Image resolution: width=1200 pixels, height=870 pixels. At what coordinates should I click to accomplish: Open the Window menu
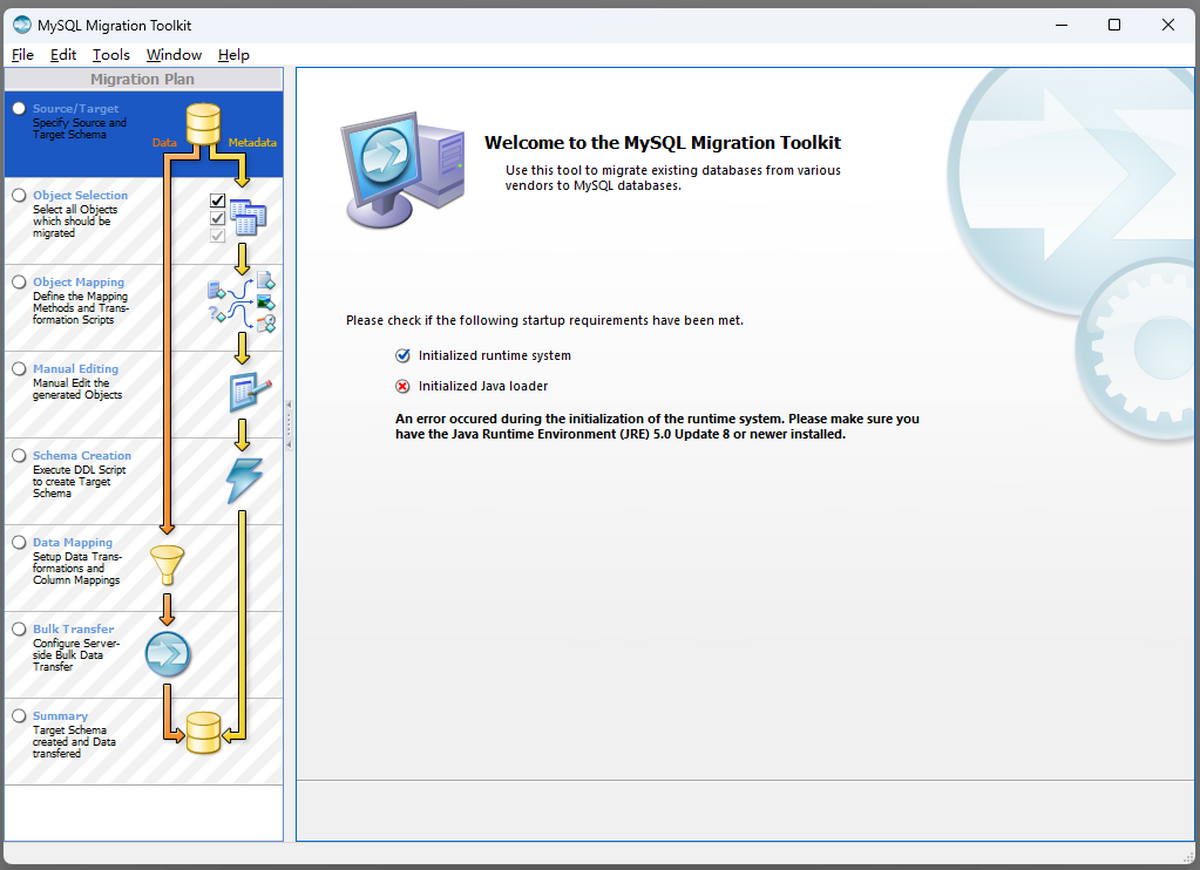tap(173, 55)
